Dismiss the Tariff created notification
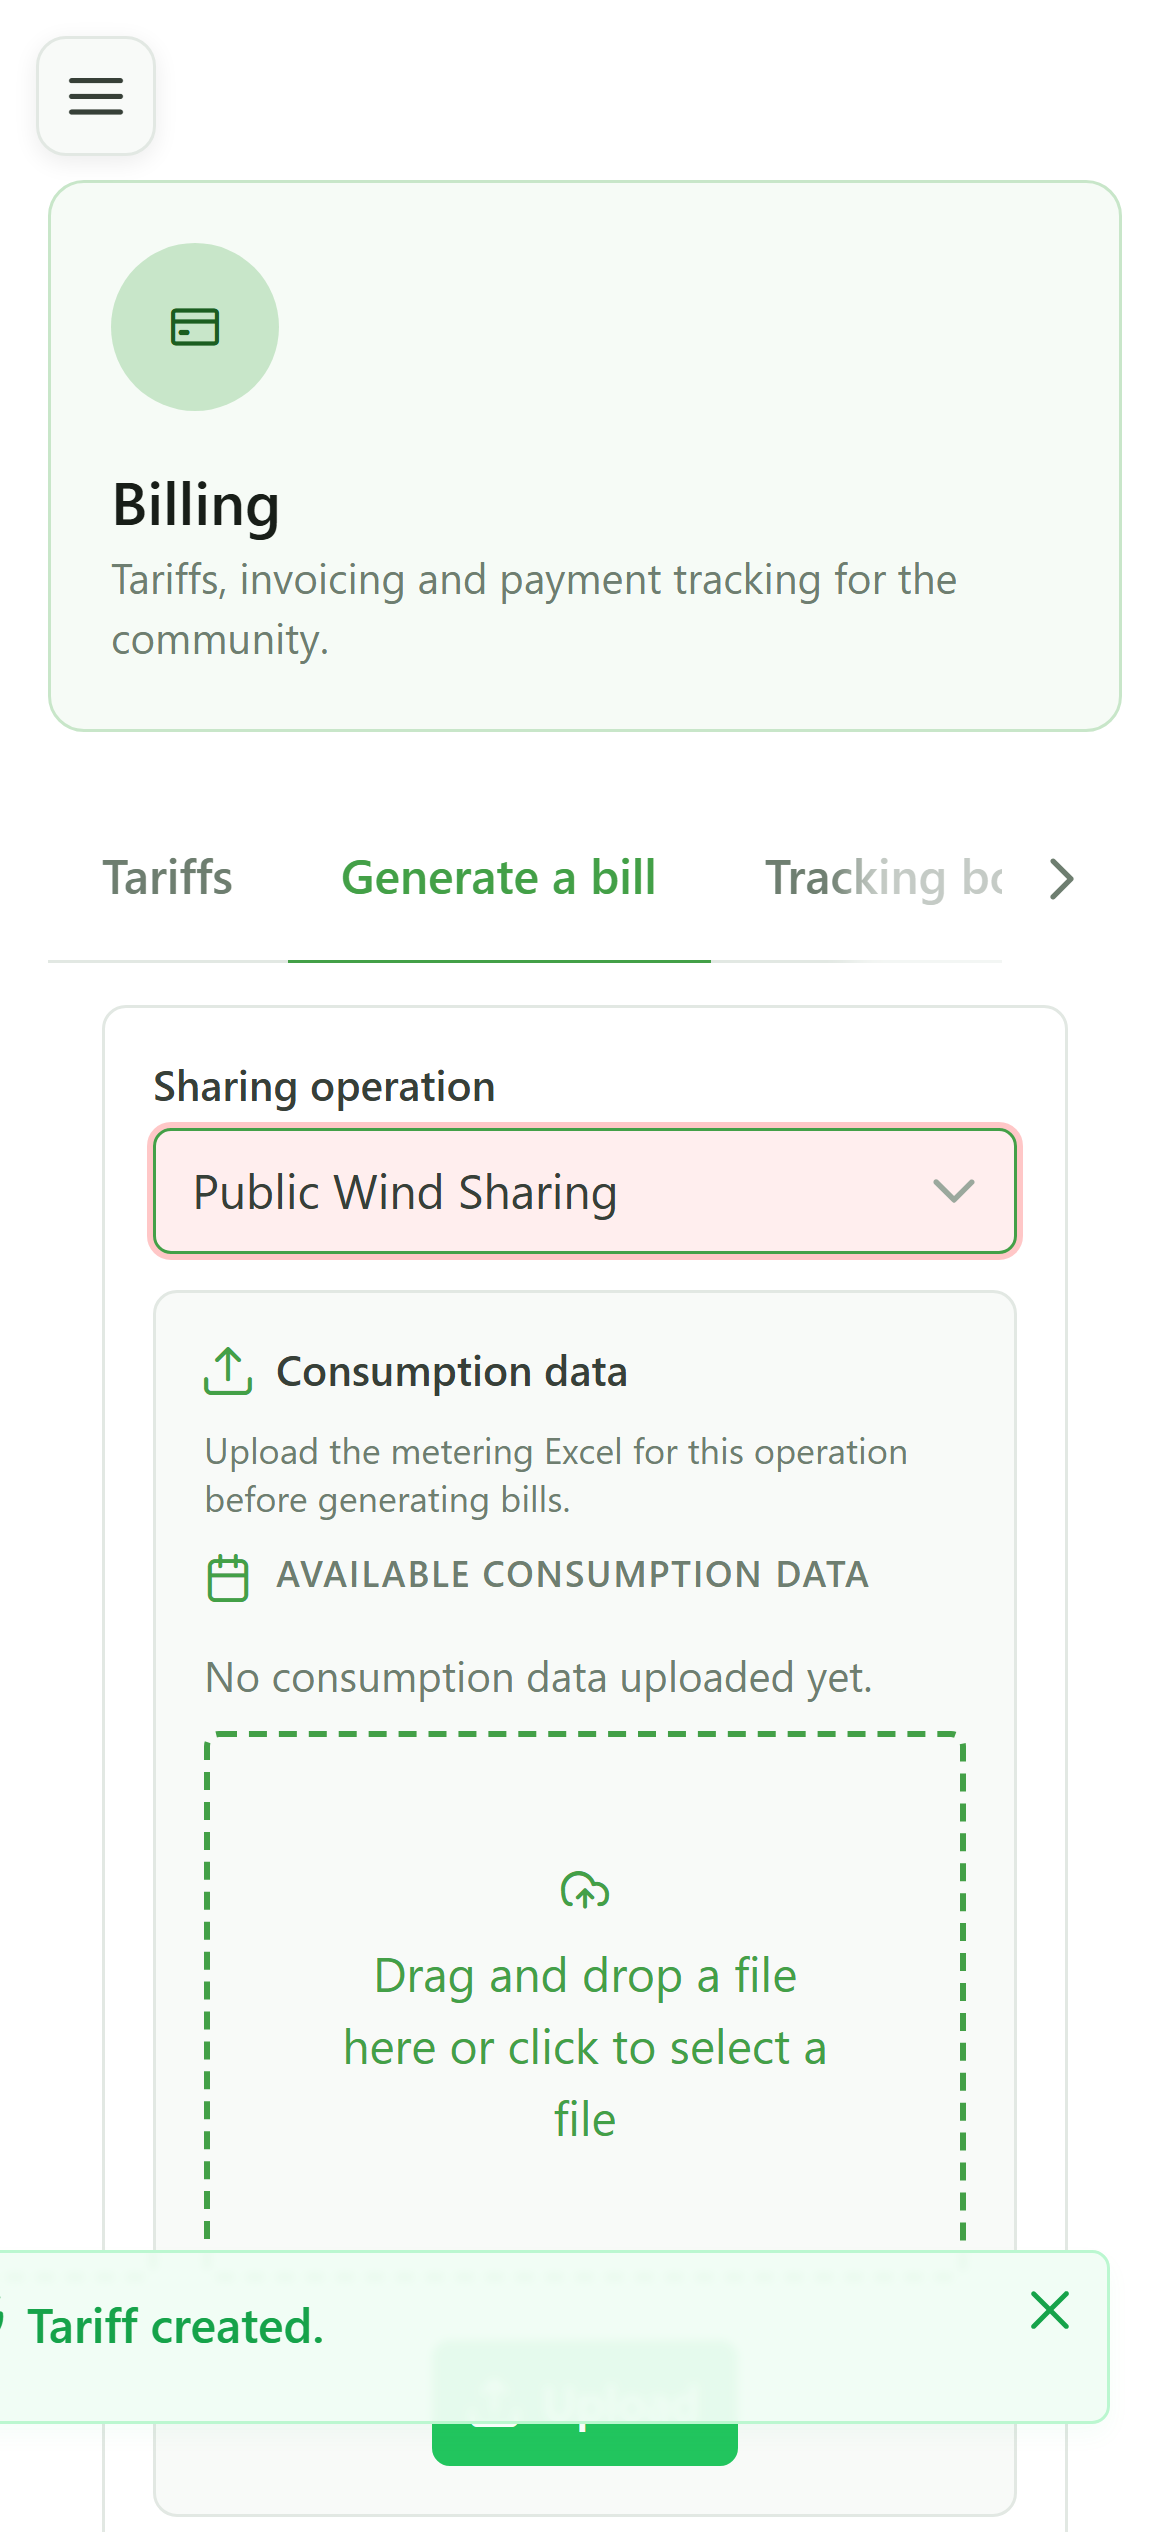 click(1050, 2310)
